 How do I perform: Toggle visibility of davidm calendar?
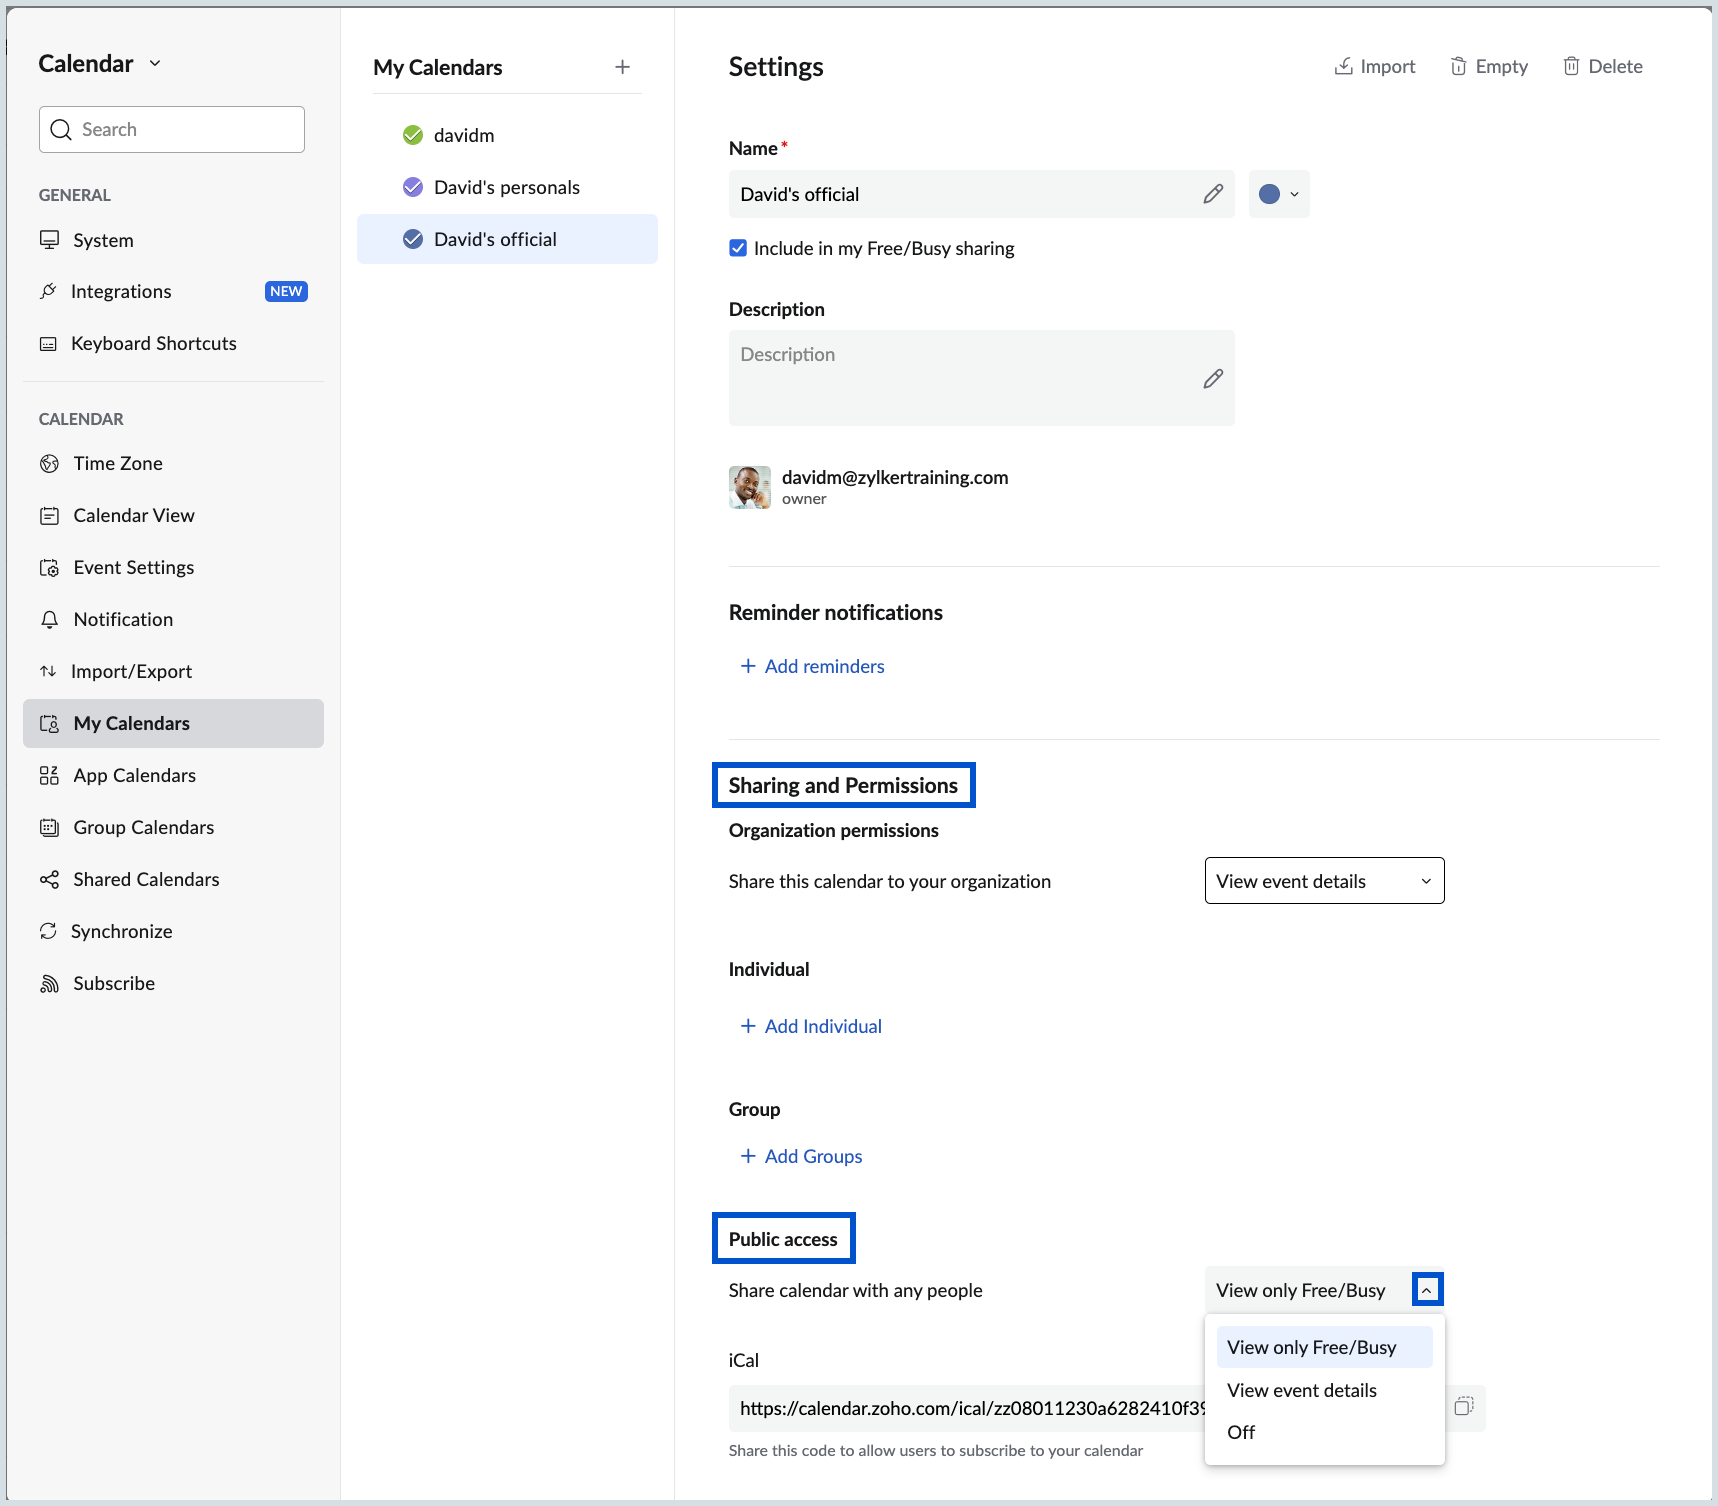coord(413,135)
